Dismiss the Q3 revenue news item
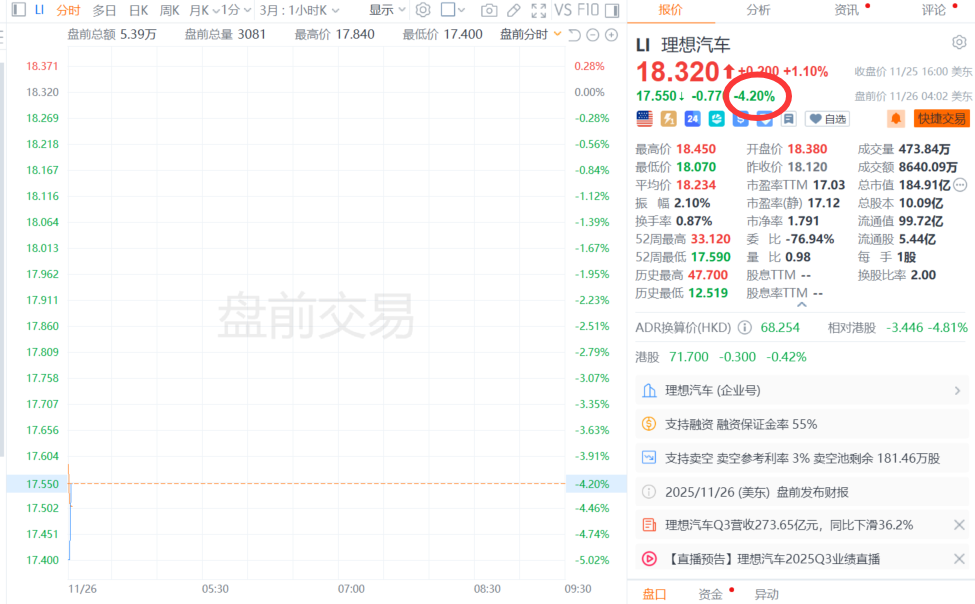The height and width of the screenshot is (604, 975). (x=959, y=525)
